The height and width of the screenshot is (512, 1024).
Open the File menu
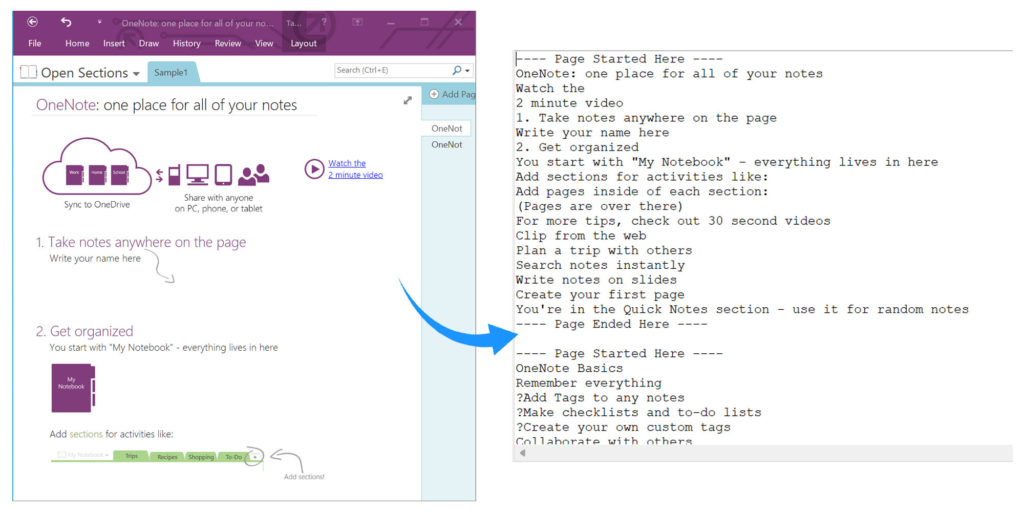[x=34, y=43]
